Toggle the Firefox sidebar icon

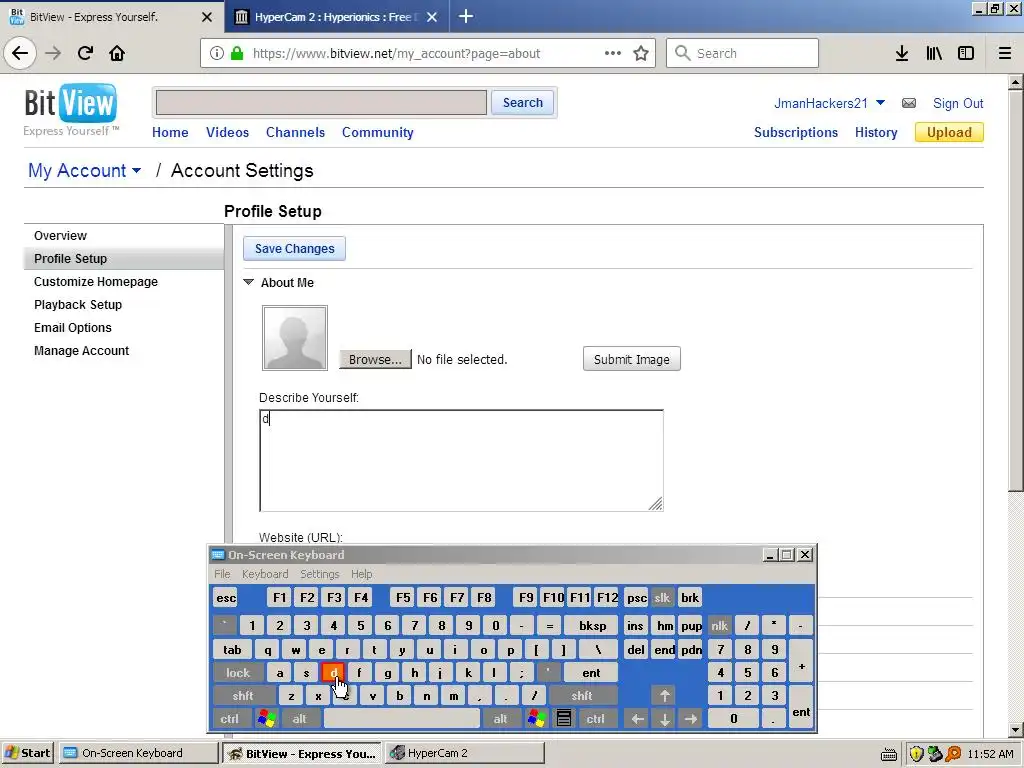click(x=966, y=53)
